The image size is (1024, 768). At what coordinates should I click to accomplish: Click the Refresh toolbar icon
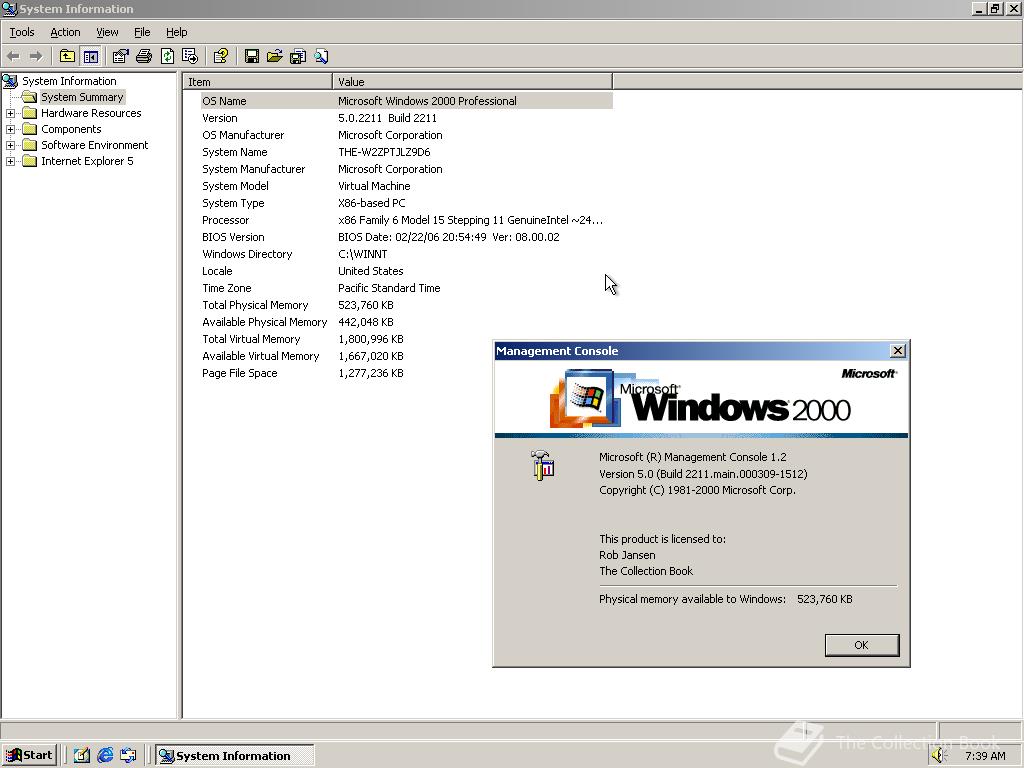(x=167, y=57)
